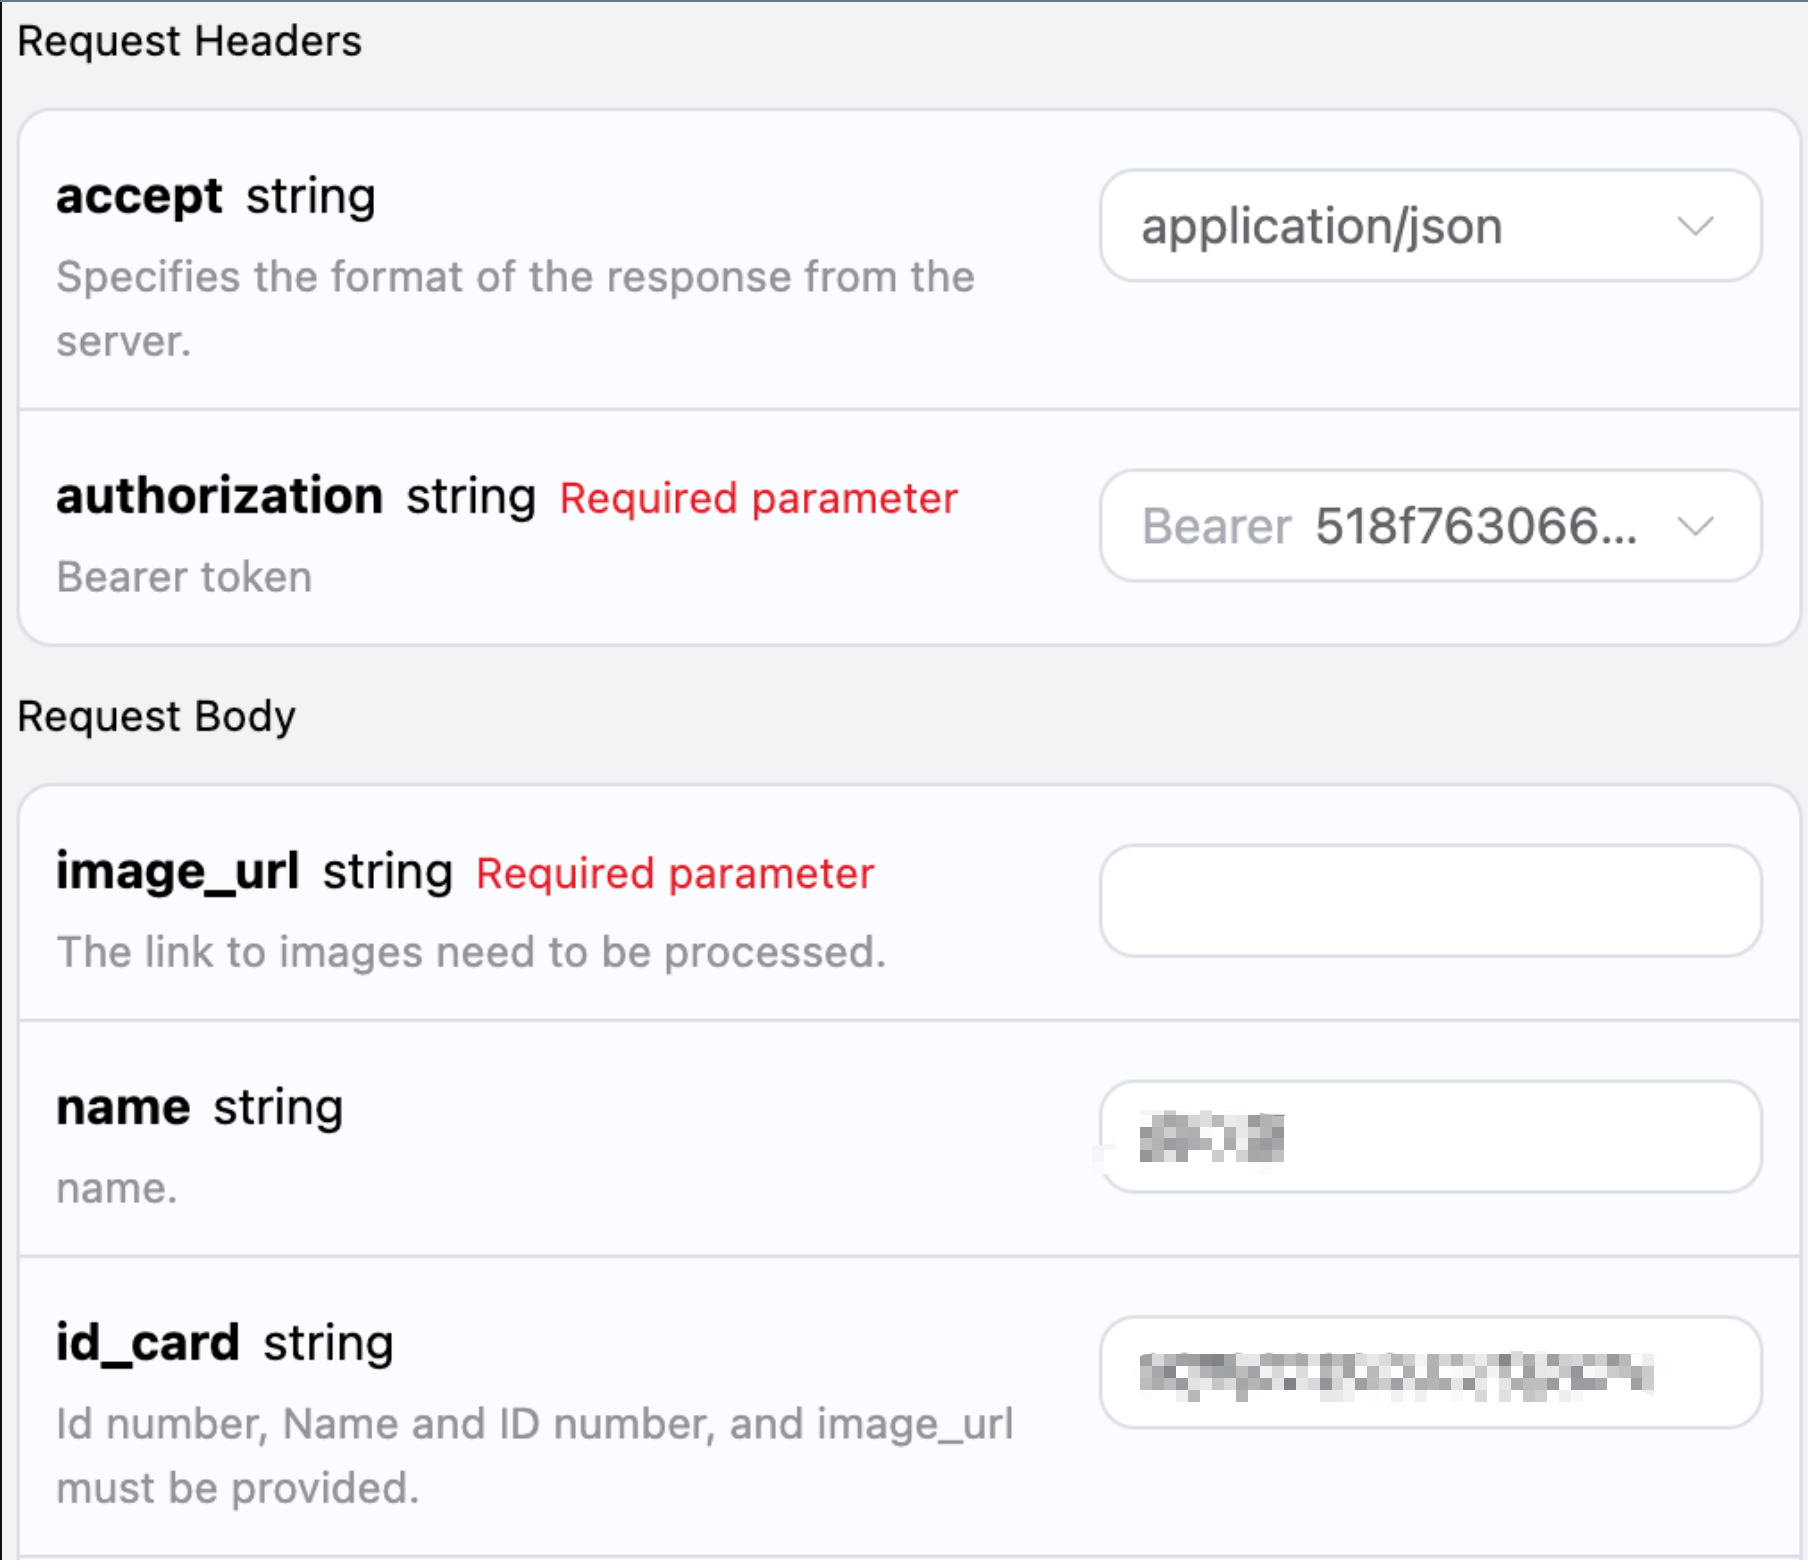Click the Required parameter text beside image_url
Screen dimensions: 1808x1560
(x=674, y=873)
